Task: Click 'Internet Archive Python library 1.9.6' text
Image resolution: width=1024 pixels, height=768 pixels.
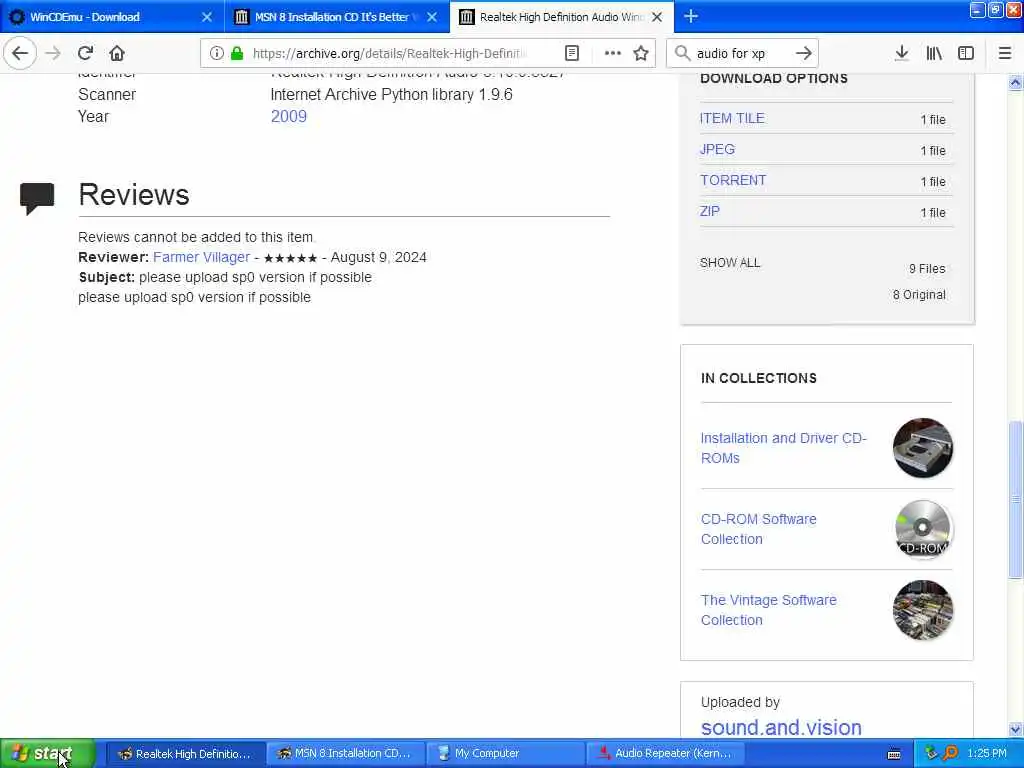Action: (391, 94)
